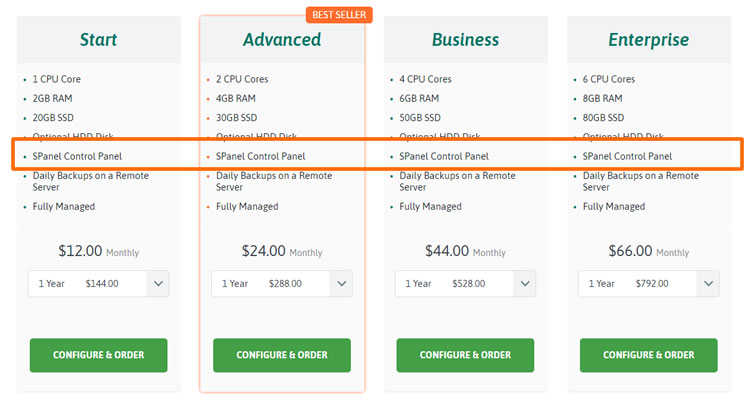Select the Start plan heading

point(98,40)
